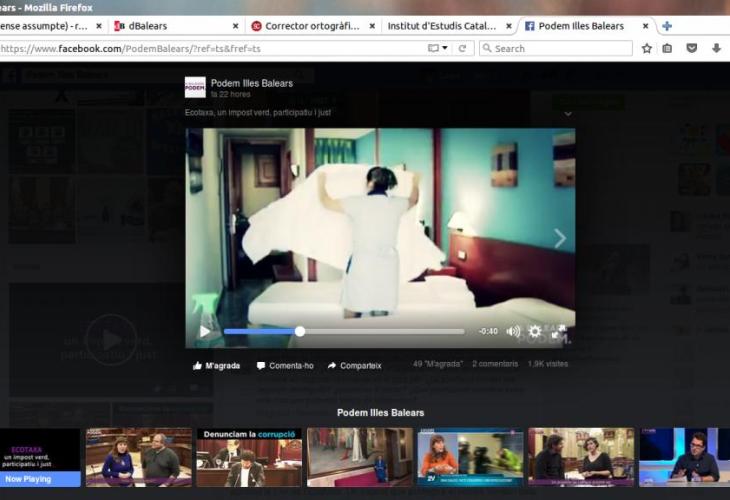Open the bookmarks list icon
This screenshot has width=730, height=500.
click(x=668, y=48)
